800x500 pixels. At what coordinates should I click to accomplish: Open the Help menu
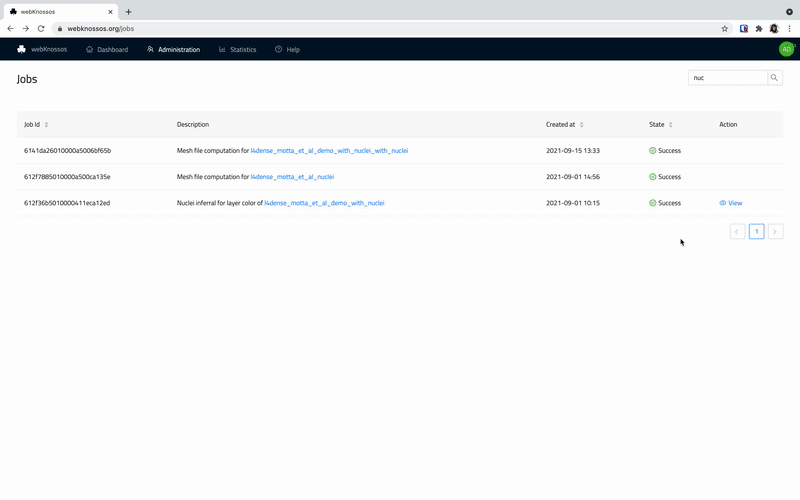tap(287, 49)
